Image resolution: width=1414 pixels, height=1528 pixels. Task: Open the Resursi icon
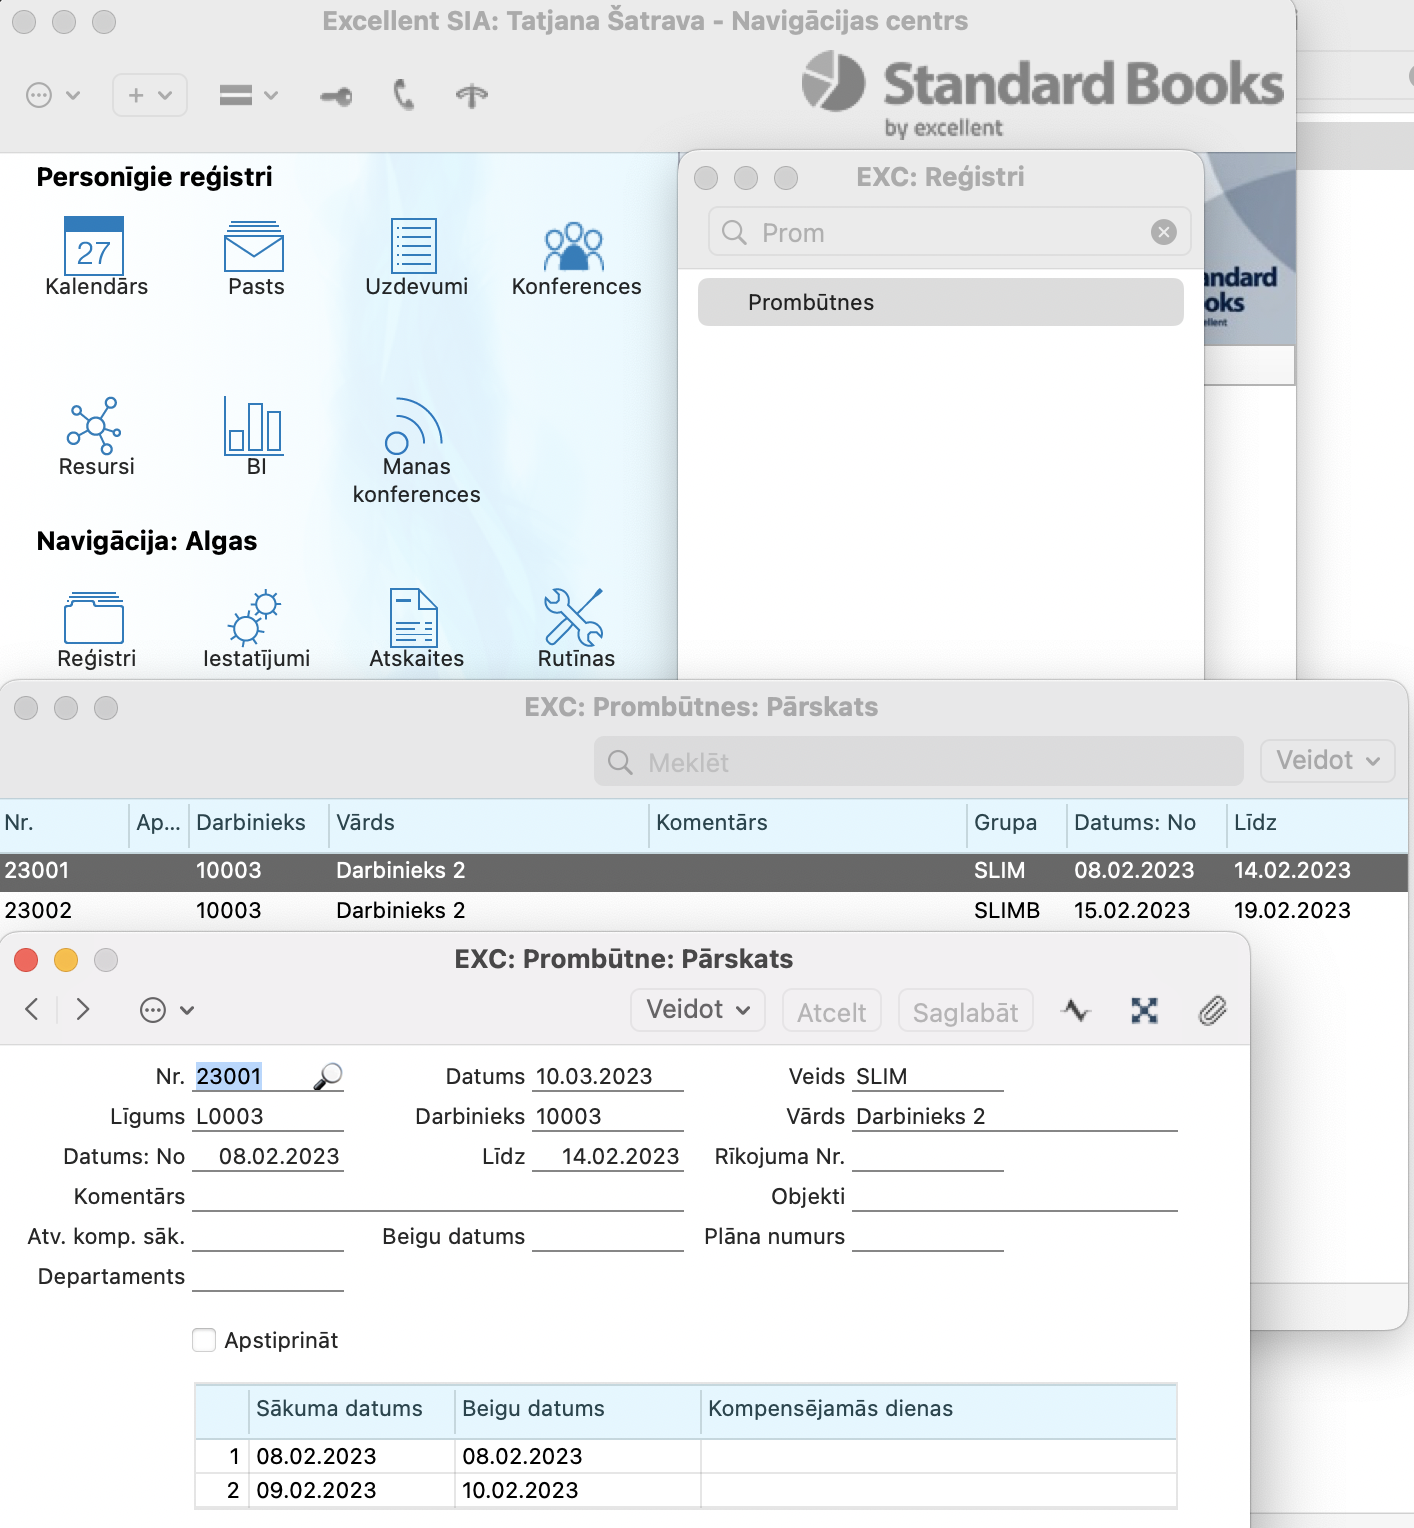94,424
